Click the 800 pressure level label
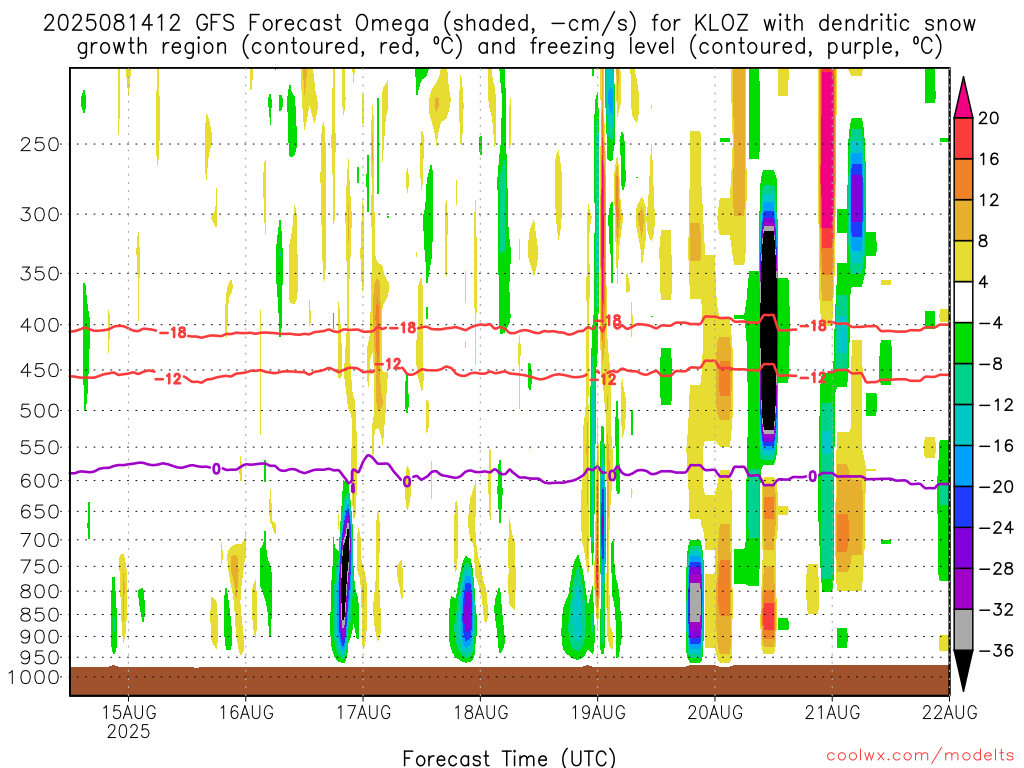This screenshot has width=1024, height=768. click(40, 592)
